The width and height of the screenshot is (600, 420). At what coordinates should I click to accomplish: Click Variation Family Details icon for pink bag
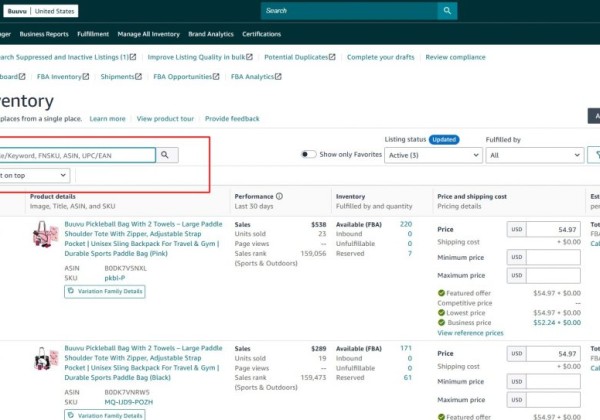click(x=72, y=291)
